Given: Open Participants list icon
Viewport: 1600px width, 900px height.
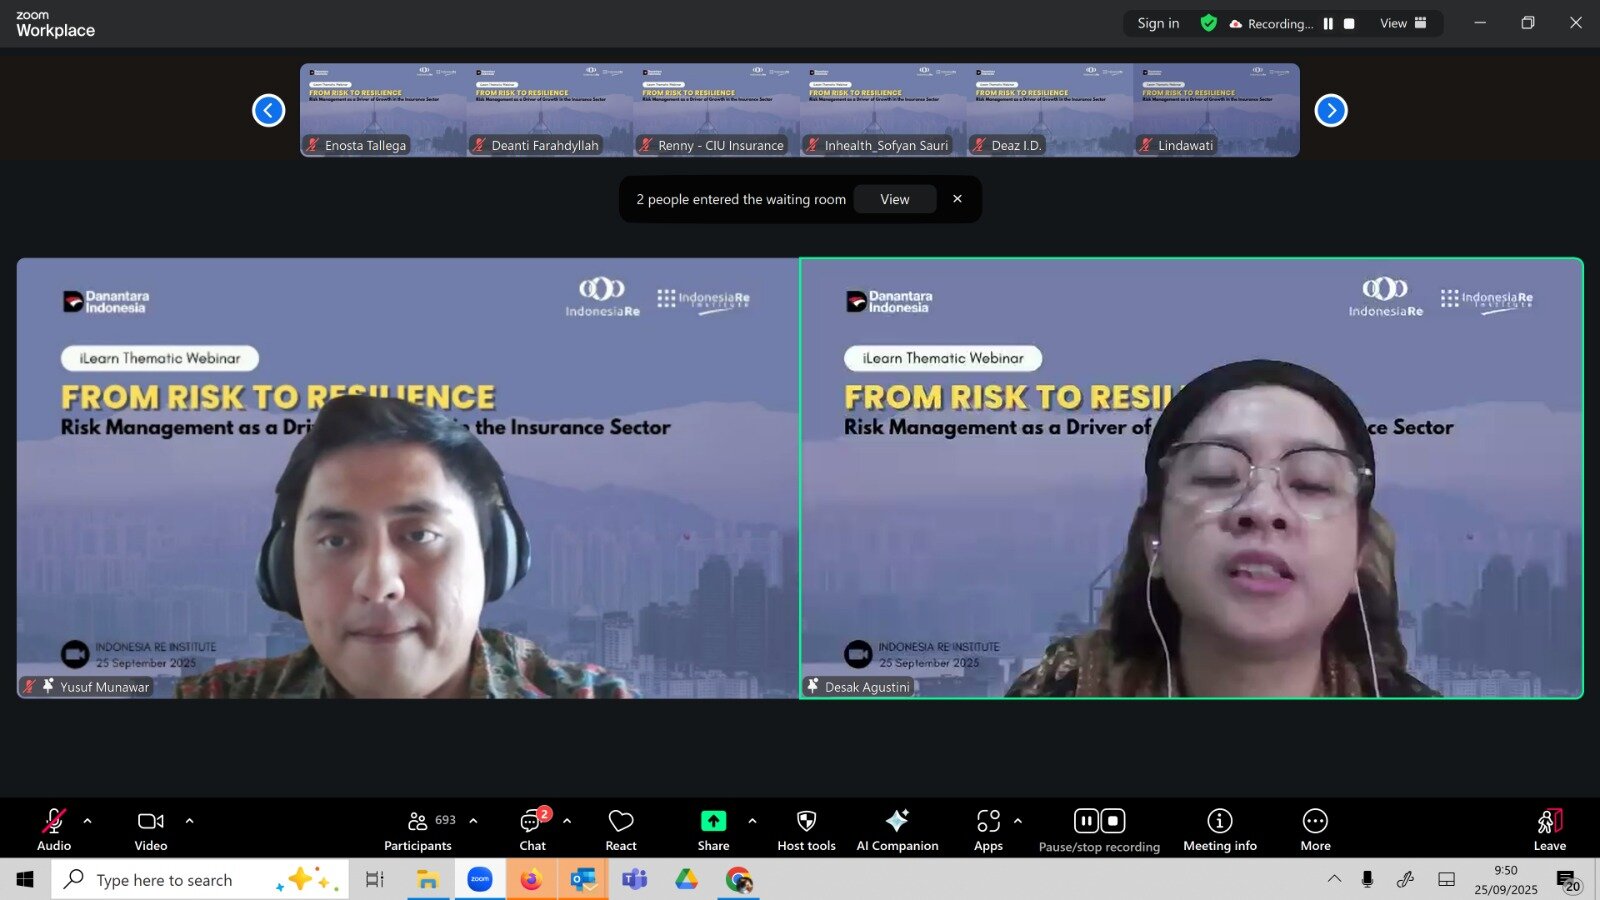Looking at the screenshot, I should pyautogui.click(x=418, y=821).
